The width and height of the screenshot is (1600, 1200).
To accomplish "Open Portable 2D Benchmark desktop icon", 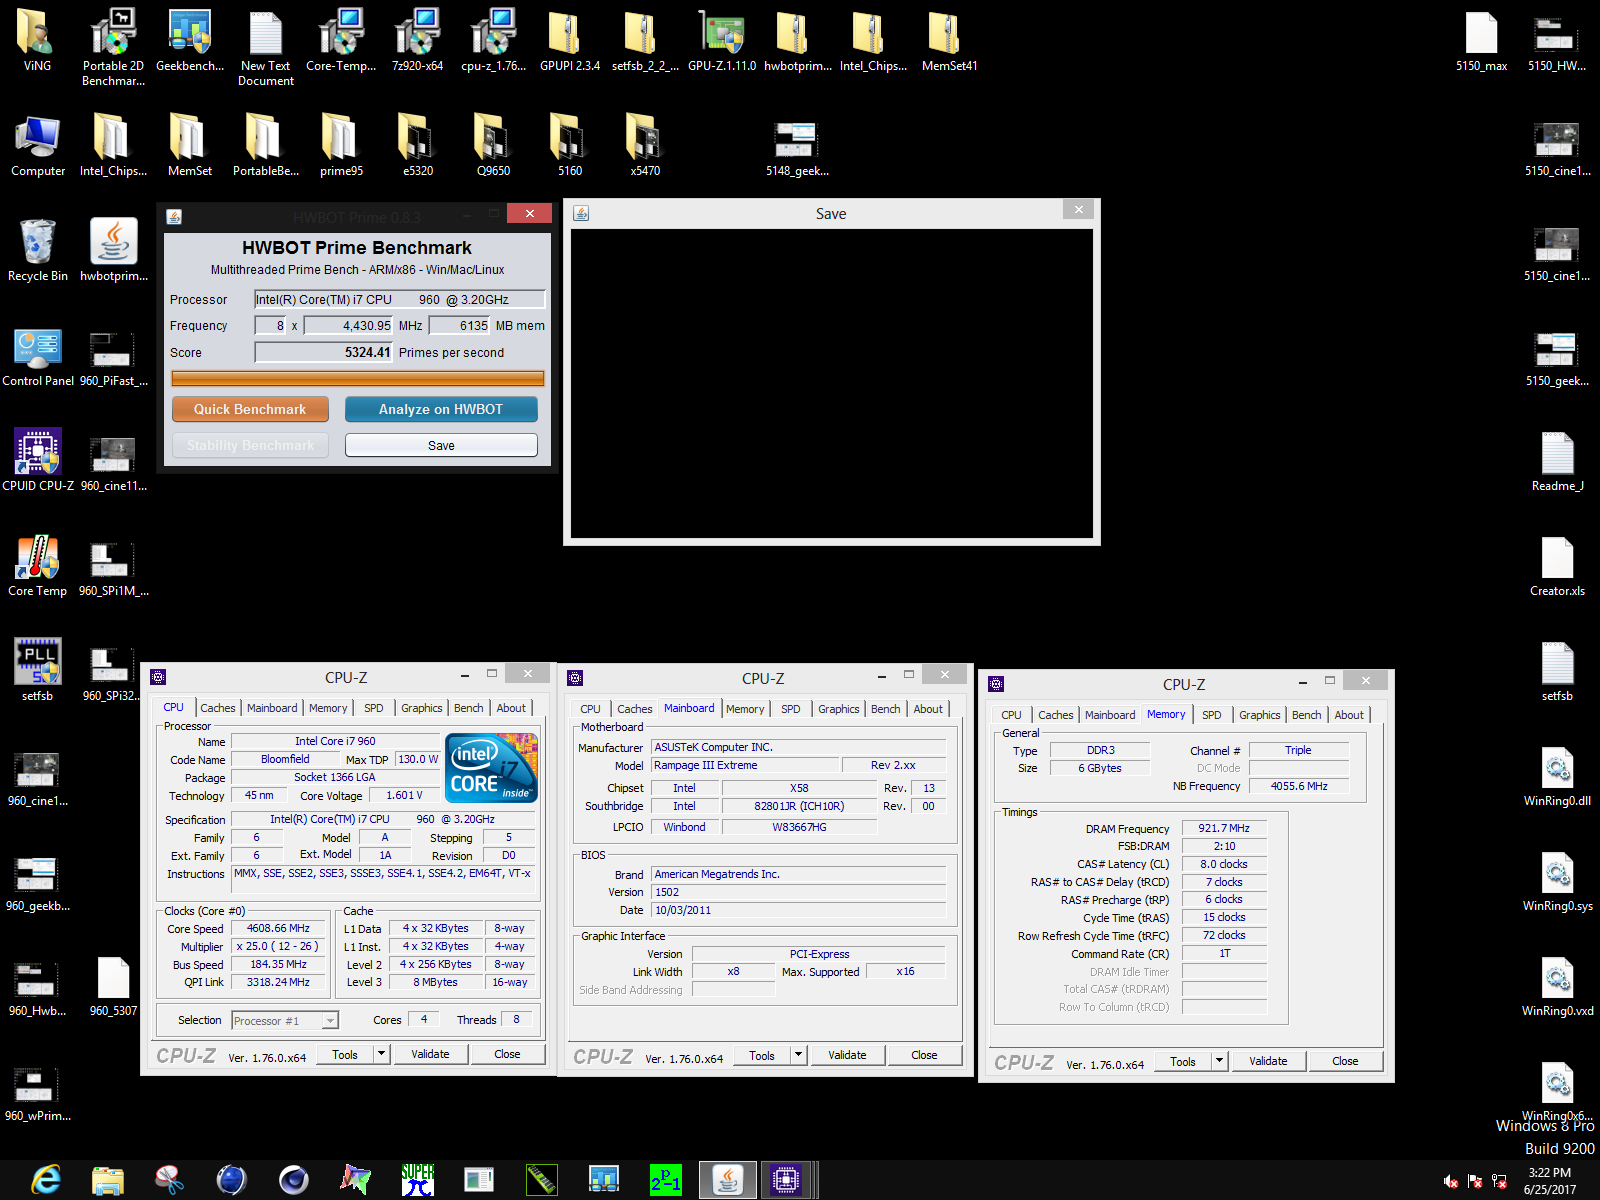I will [113, 45].
